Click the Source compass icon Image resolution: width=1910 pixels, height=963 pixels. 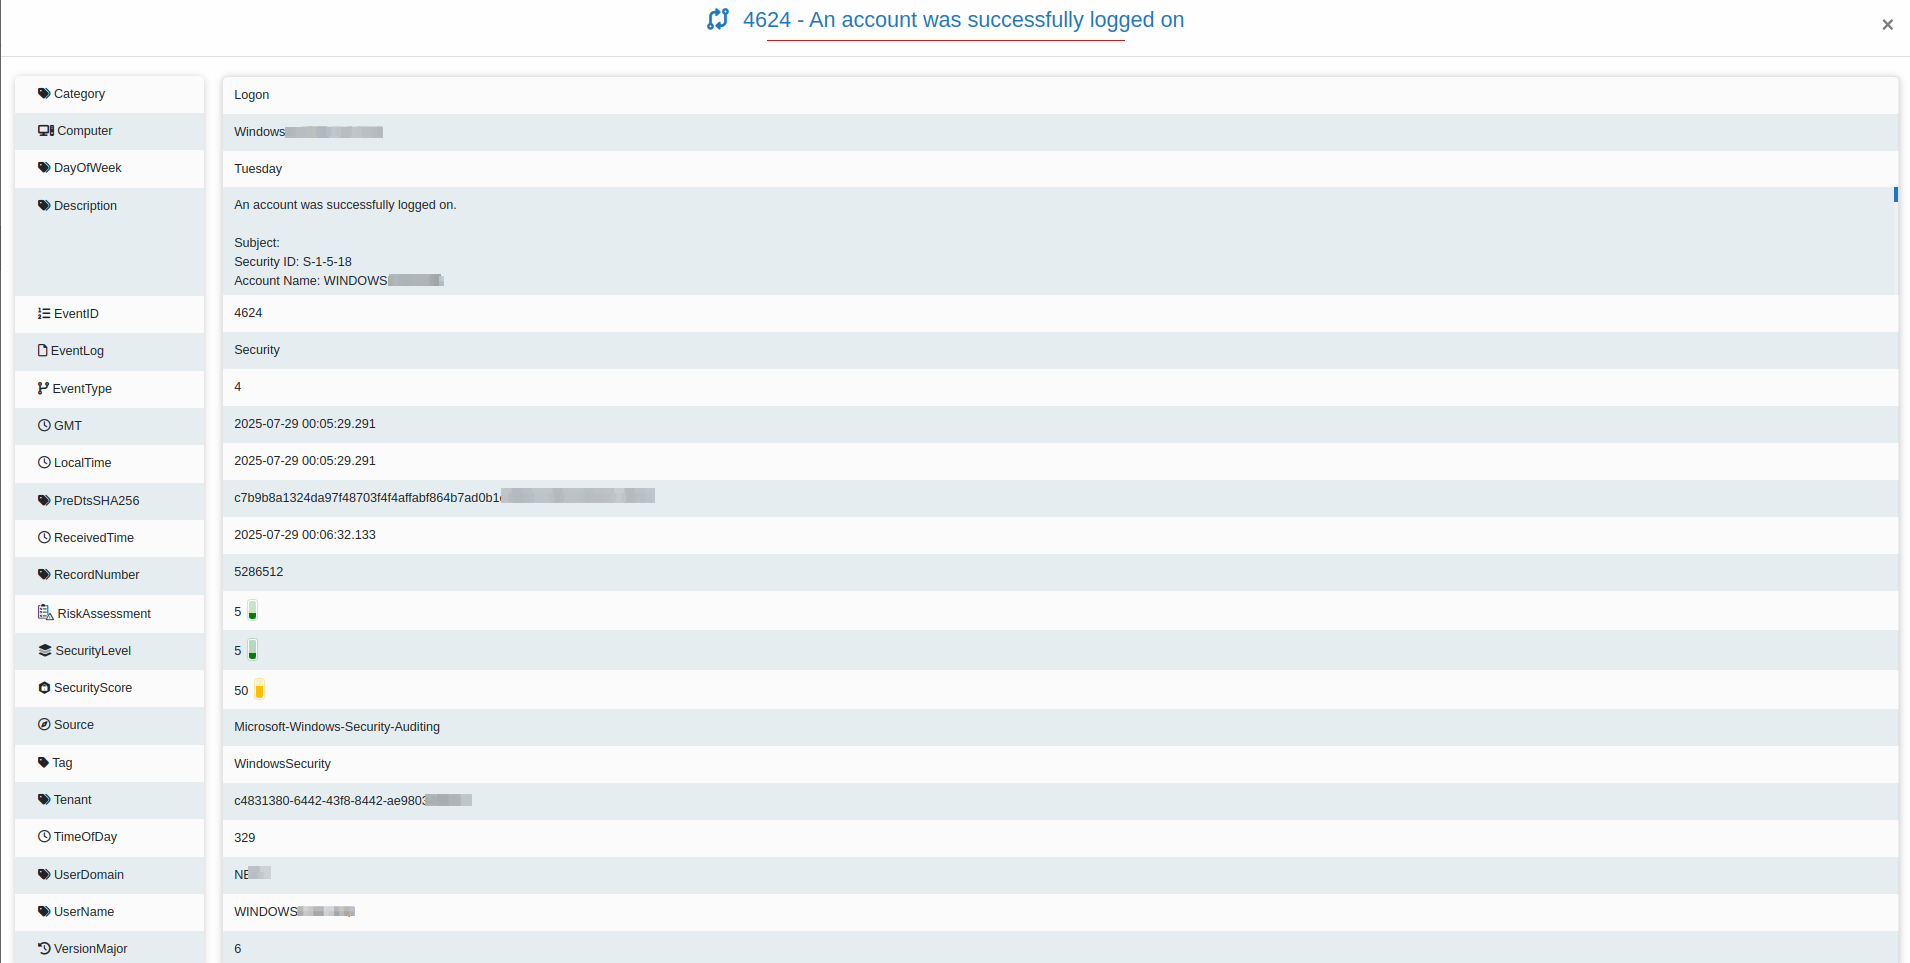[44, 725]
